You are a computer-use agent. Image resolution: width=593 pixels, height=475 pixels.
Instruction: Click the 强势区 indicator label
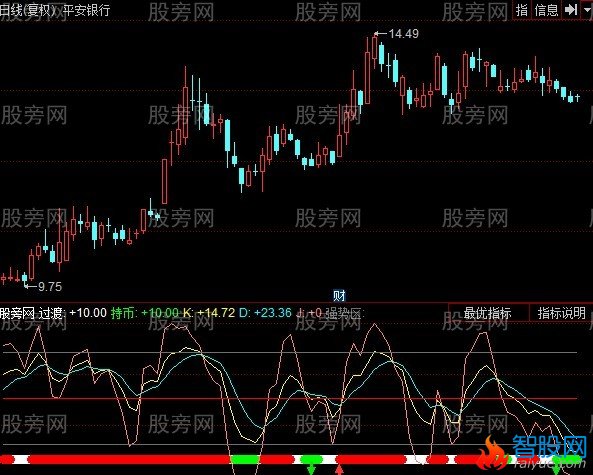pyautogui.click(x=344, y=313)
